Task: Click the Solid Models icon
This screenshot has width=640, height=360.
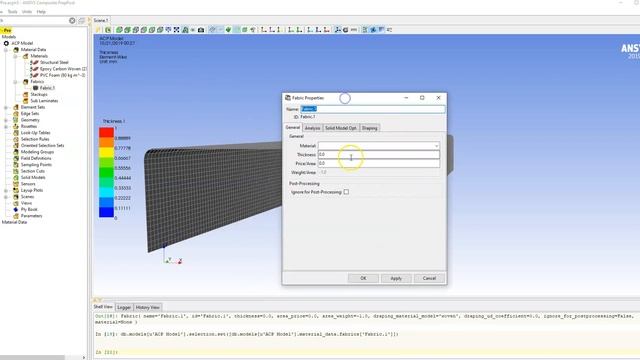Action: click(16, 178)
